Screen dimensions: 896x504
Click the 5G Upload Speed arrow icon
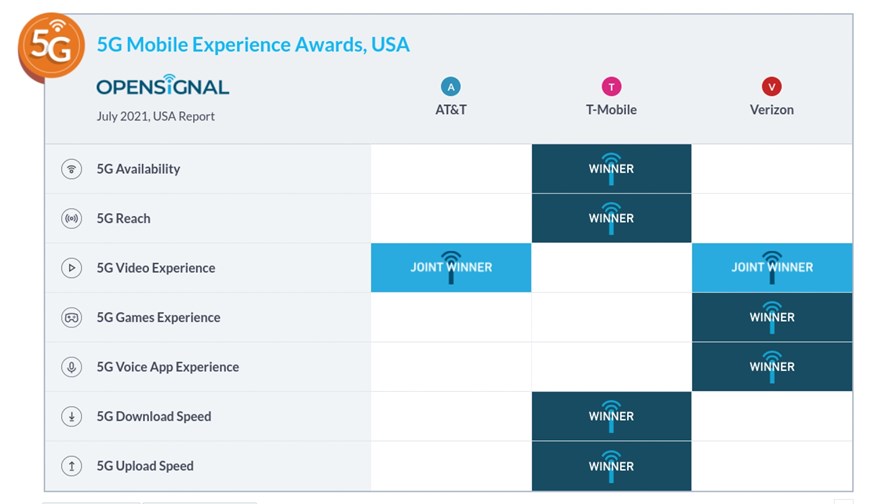point(71,466)
